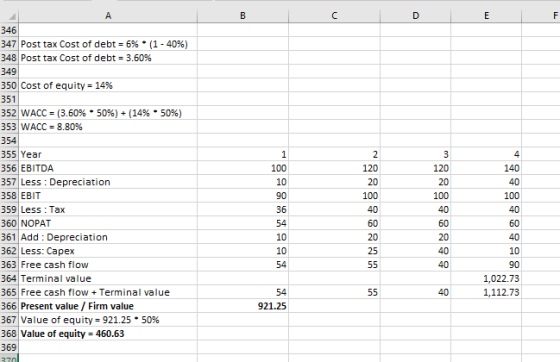This screenshot has width=560, height=362.
Task: Select row 355 header
Action: (x=9, y=154)
